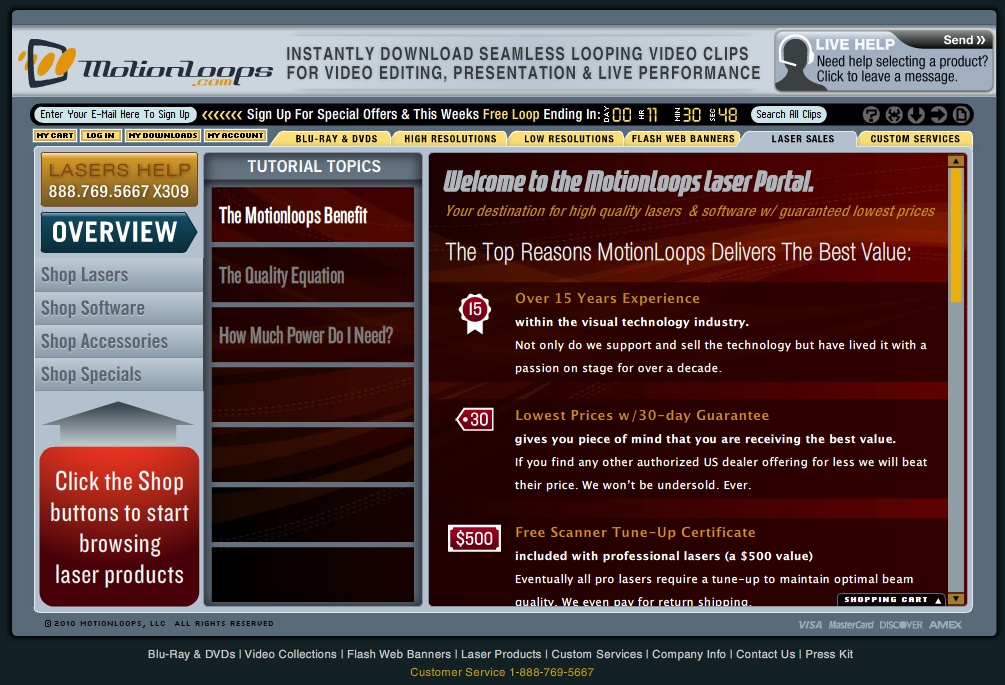The image size is (1005, 685).
Task: Select the Laser Sales tab
Action: 802,138
